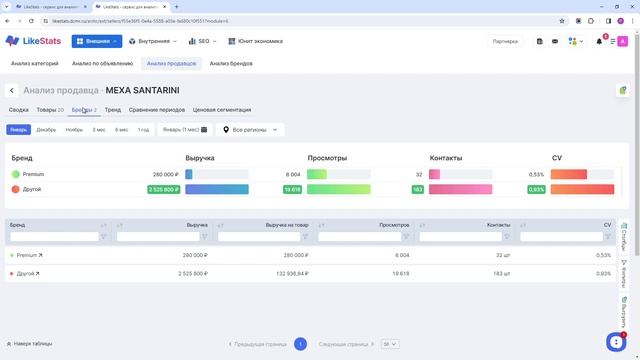Screen dimensions: 640x360
Task: Click the filter icon for the Бренд column
Action: click(103, 237)
